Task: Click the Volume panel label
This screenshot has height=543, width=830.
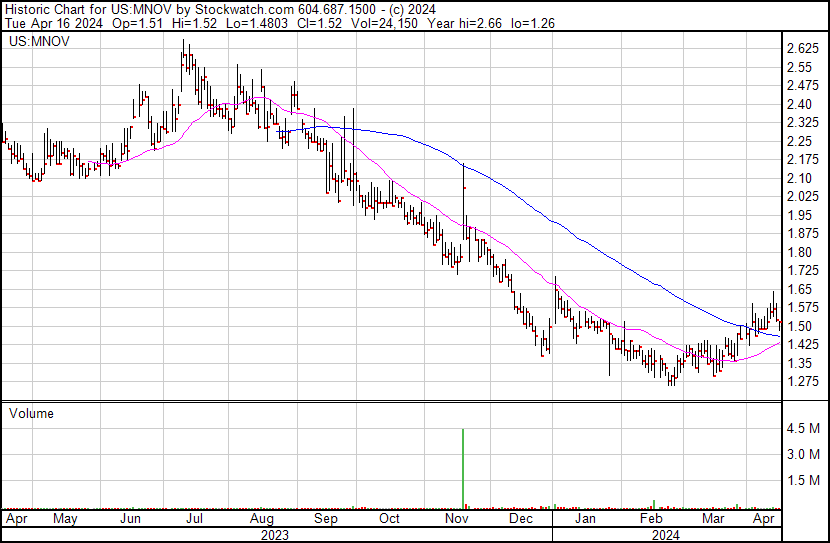Action: coord(31,413)
